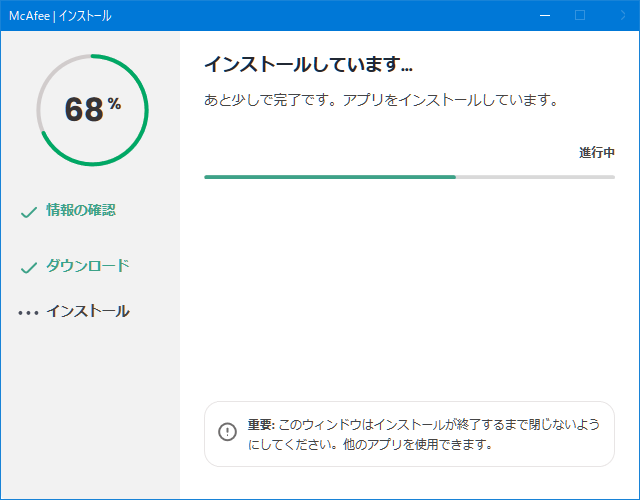This screenshot has width=640, height=500.
Task: Click the checkmark beside ダウンロード
Action: pos(29,268)
